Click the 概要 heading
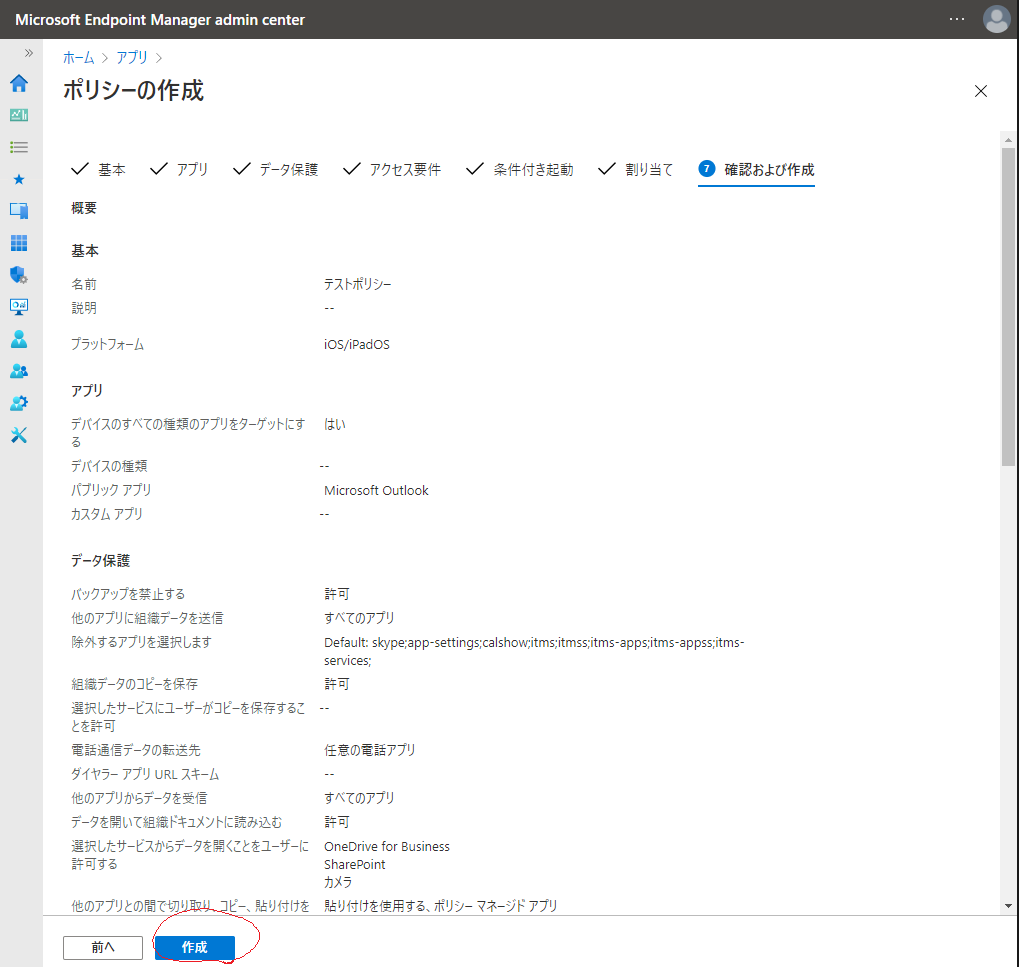This screenshot has width=1019, height=967. pos(84,208)
